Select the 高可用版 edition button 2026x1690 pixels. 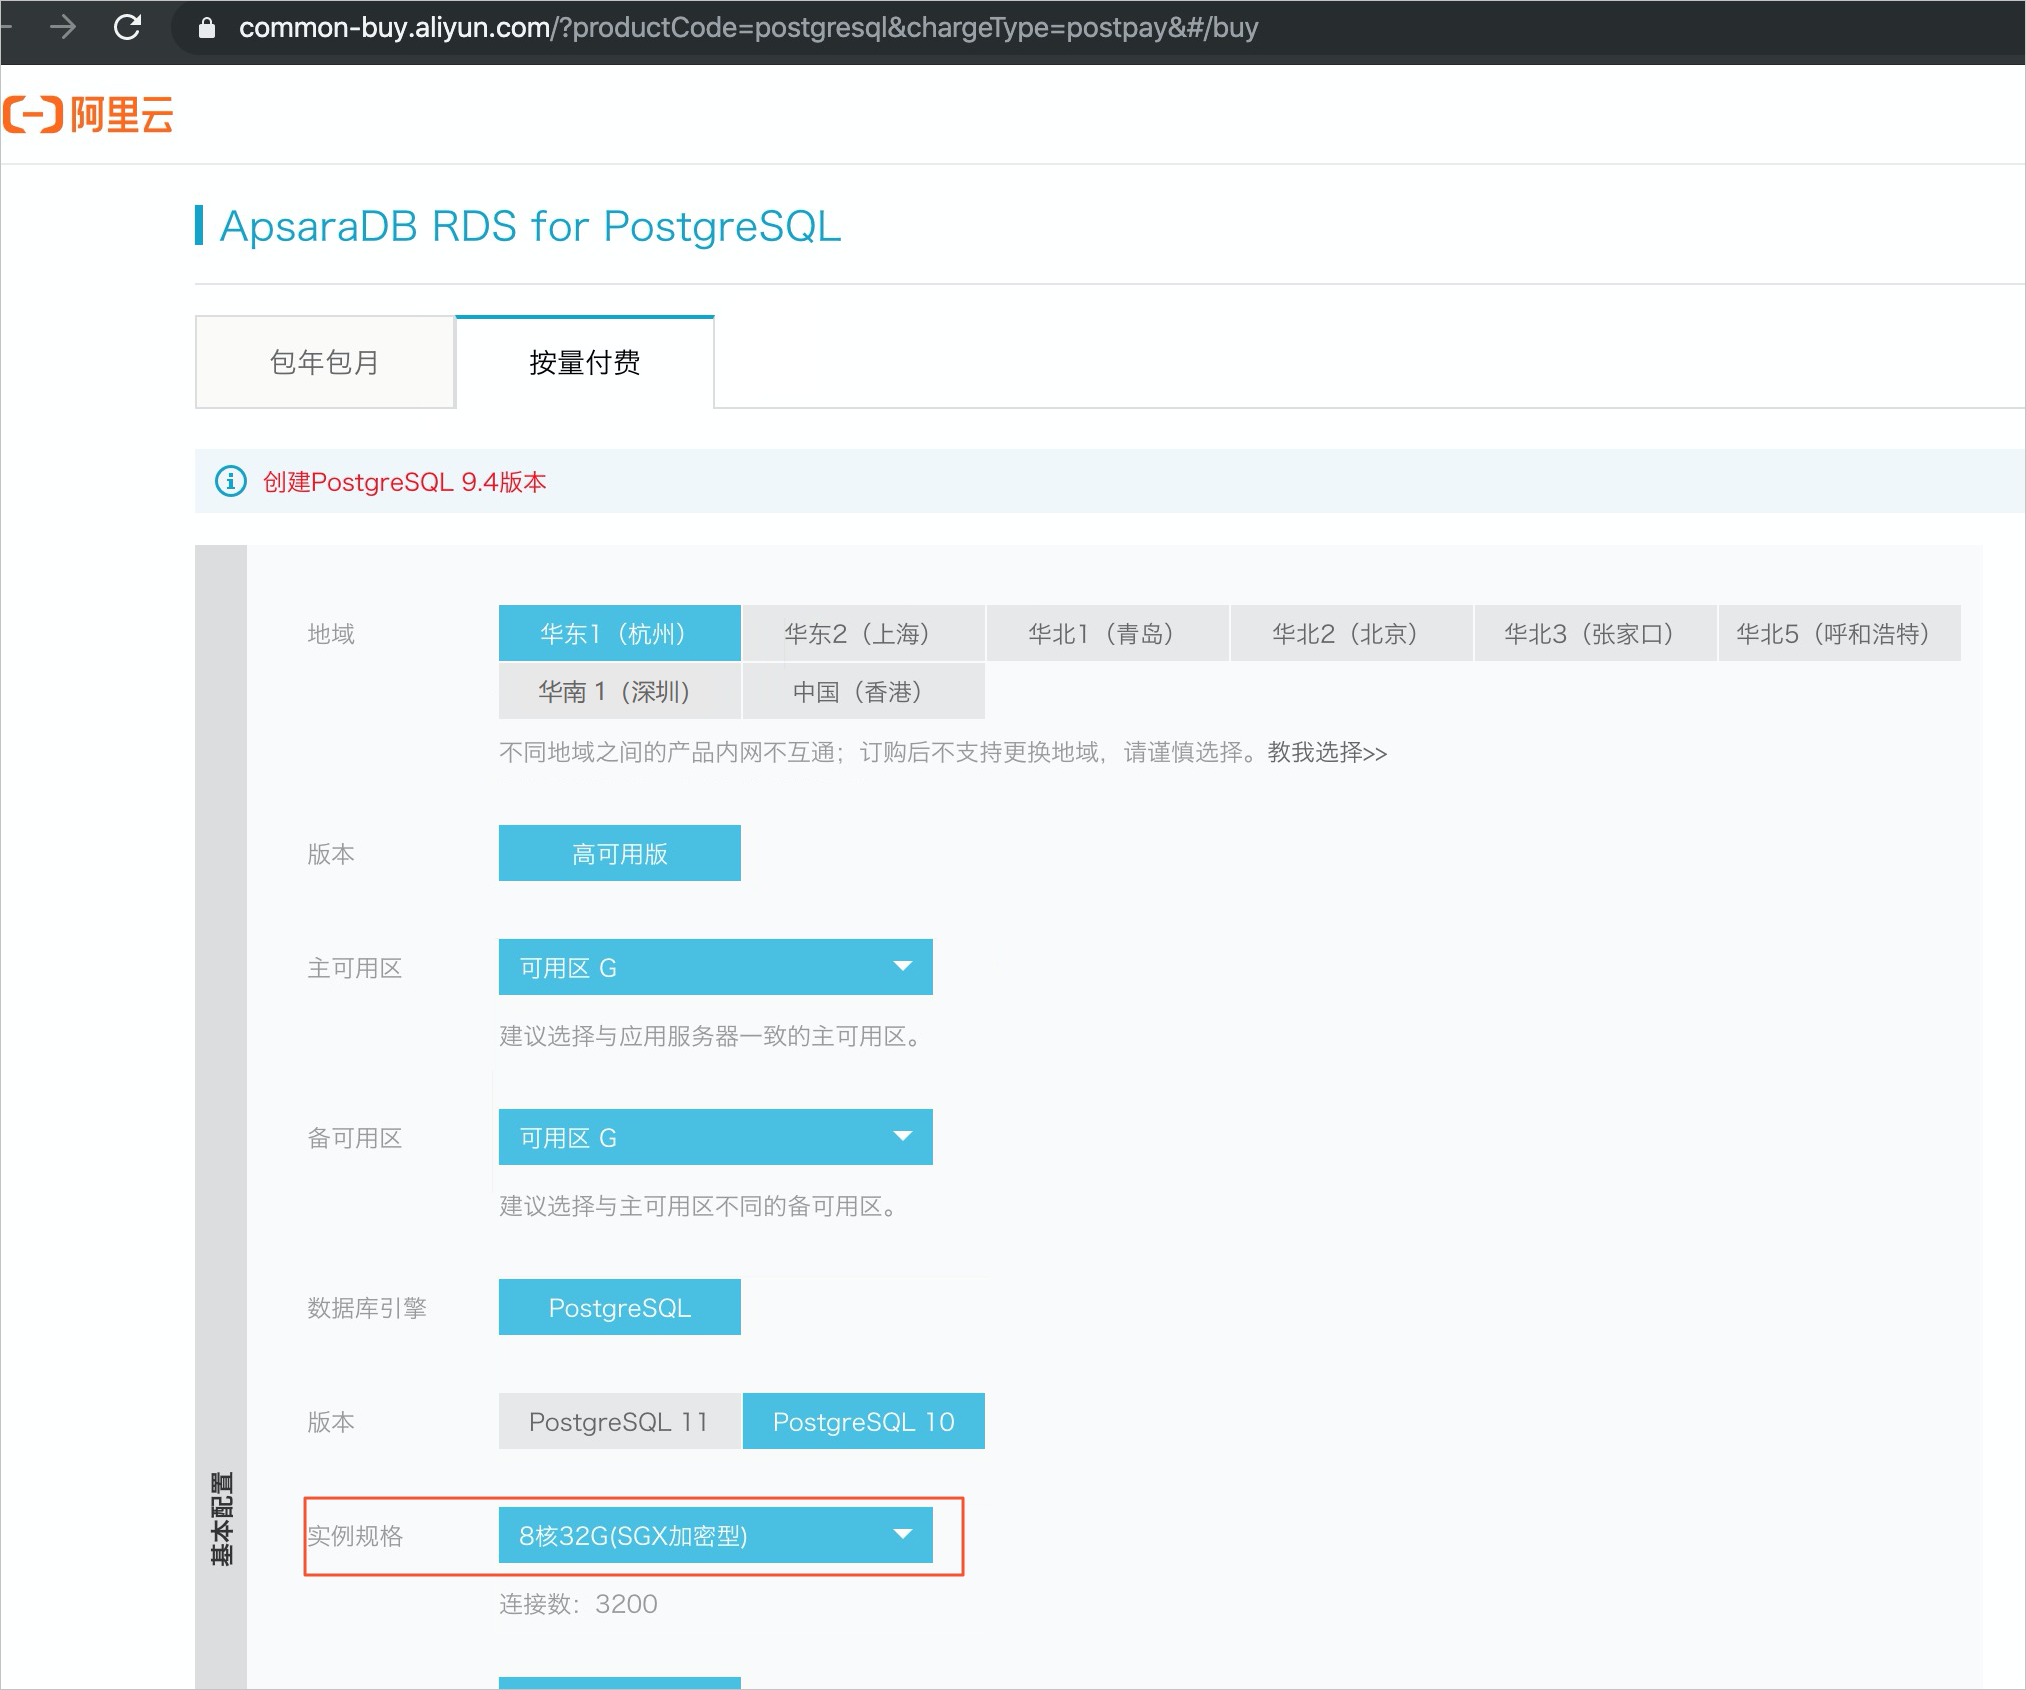pyautogui.click(x=620, y=853)
